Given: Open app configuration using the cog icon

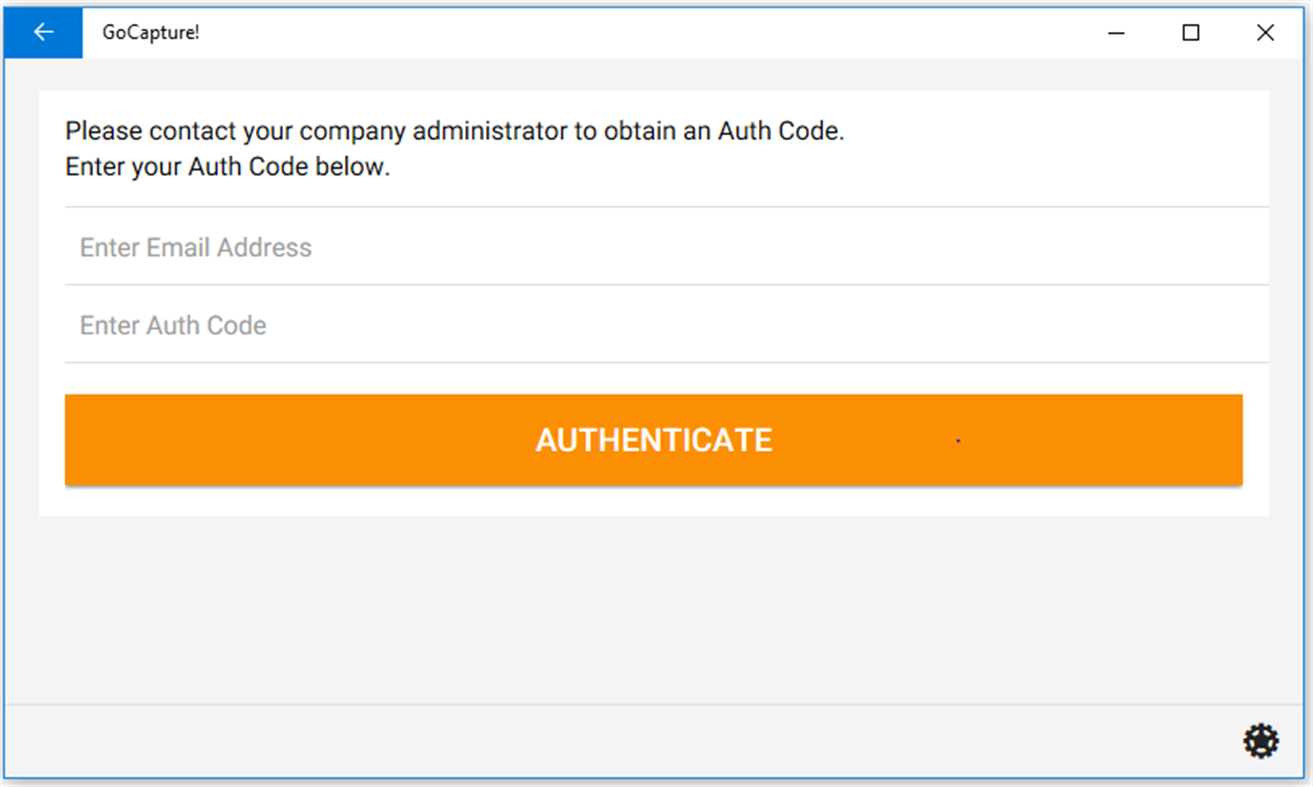Looking at the screenshot, I should coord(1260,741).
